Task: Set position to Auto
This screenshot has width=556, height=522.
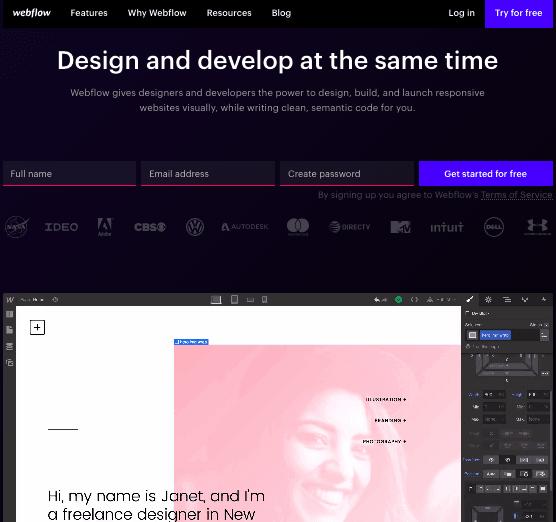Action: click(x=491, y=474)
